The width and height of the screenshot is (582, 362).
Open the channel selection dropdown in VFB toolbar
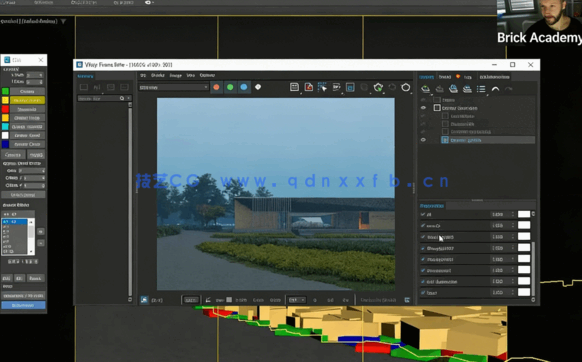(173, 87)
